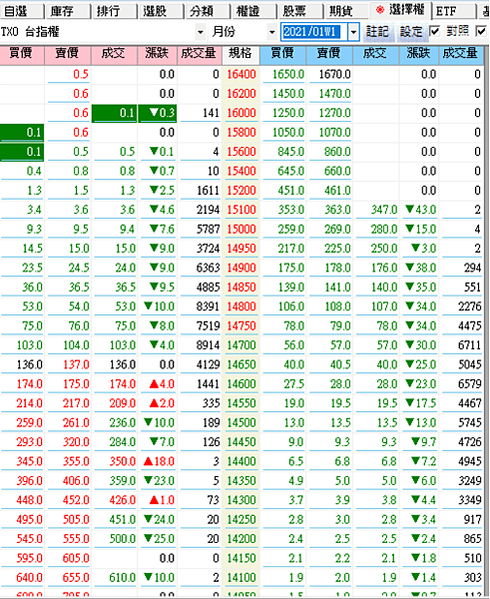Click highlighted call bid 0.1 at 15800
This screenshot has height=599, width=490.
22,133
